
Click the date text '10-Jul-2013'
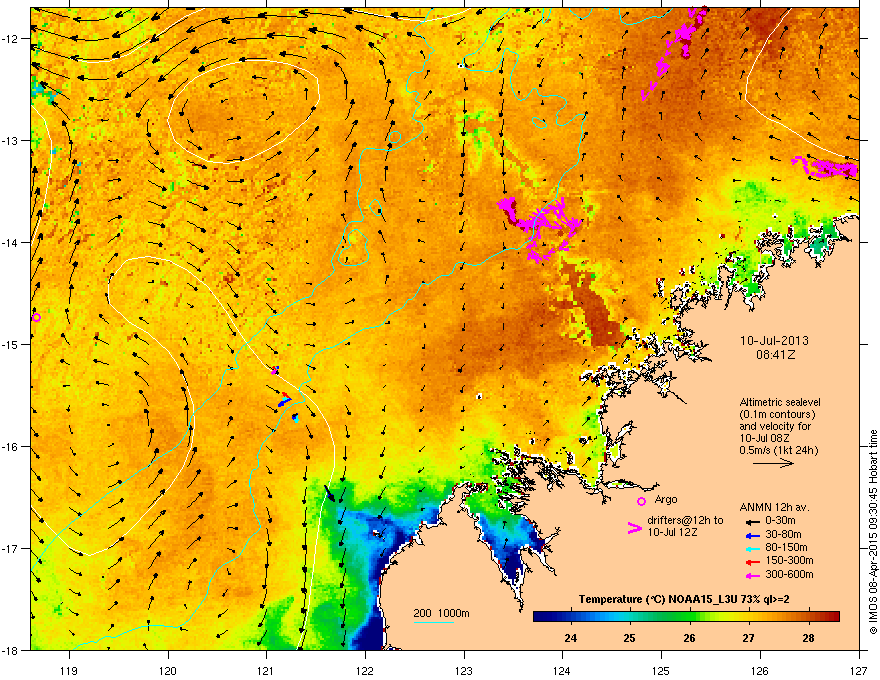774,341
